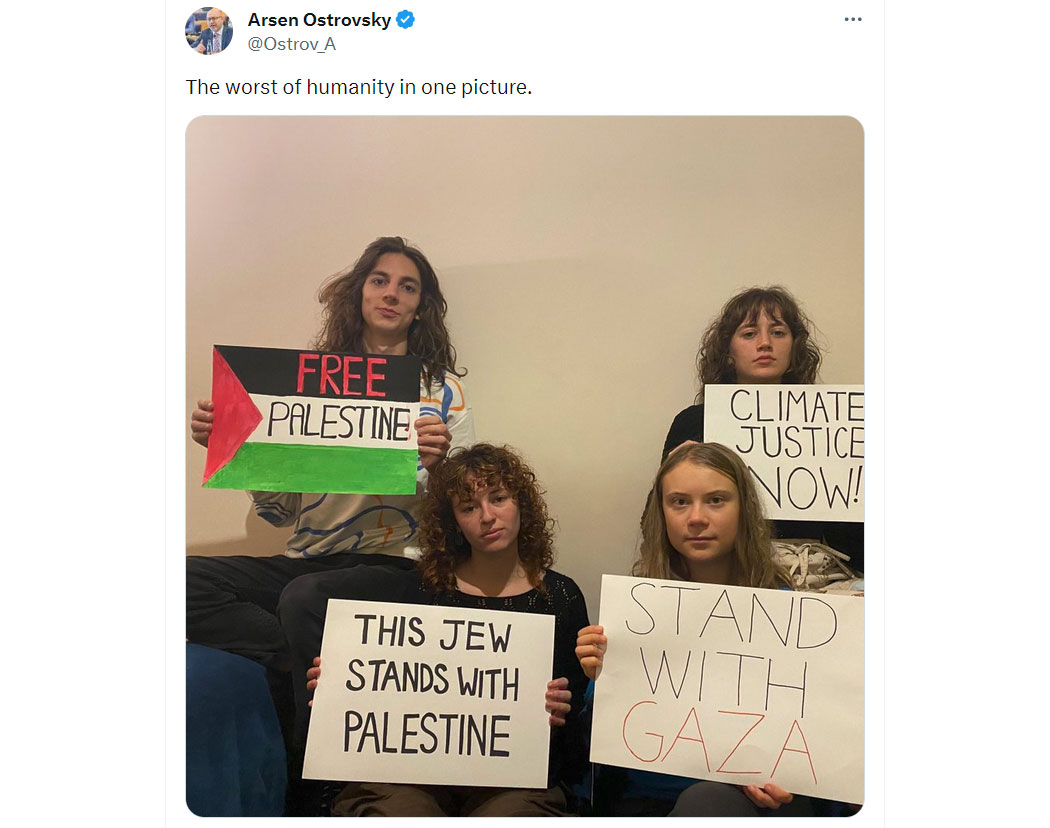Image resolution: width=1050 pixels, height=828 pixels.
Task: Open the round profile avatar picture
Action: tap(209, 31)
